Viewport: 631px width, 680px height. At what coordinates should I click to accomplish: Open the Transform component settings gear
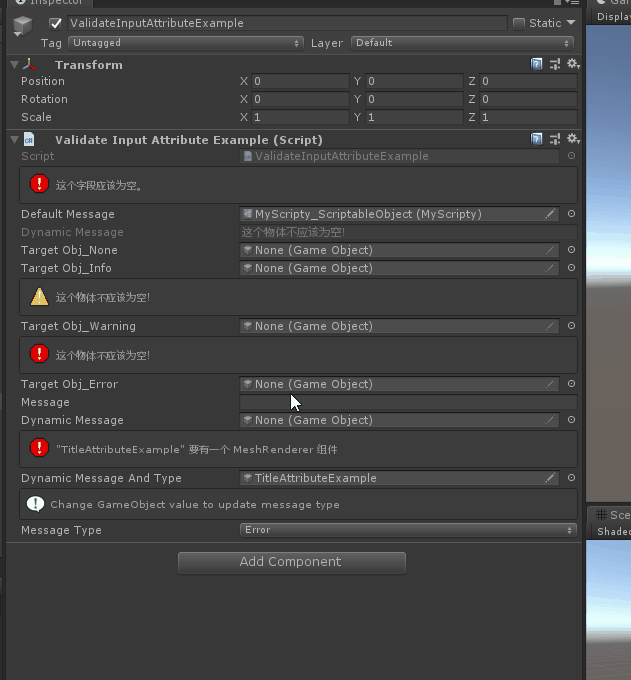[572, 64]
